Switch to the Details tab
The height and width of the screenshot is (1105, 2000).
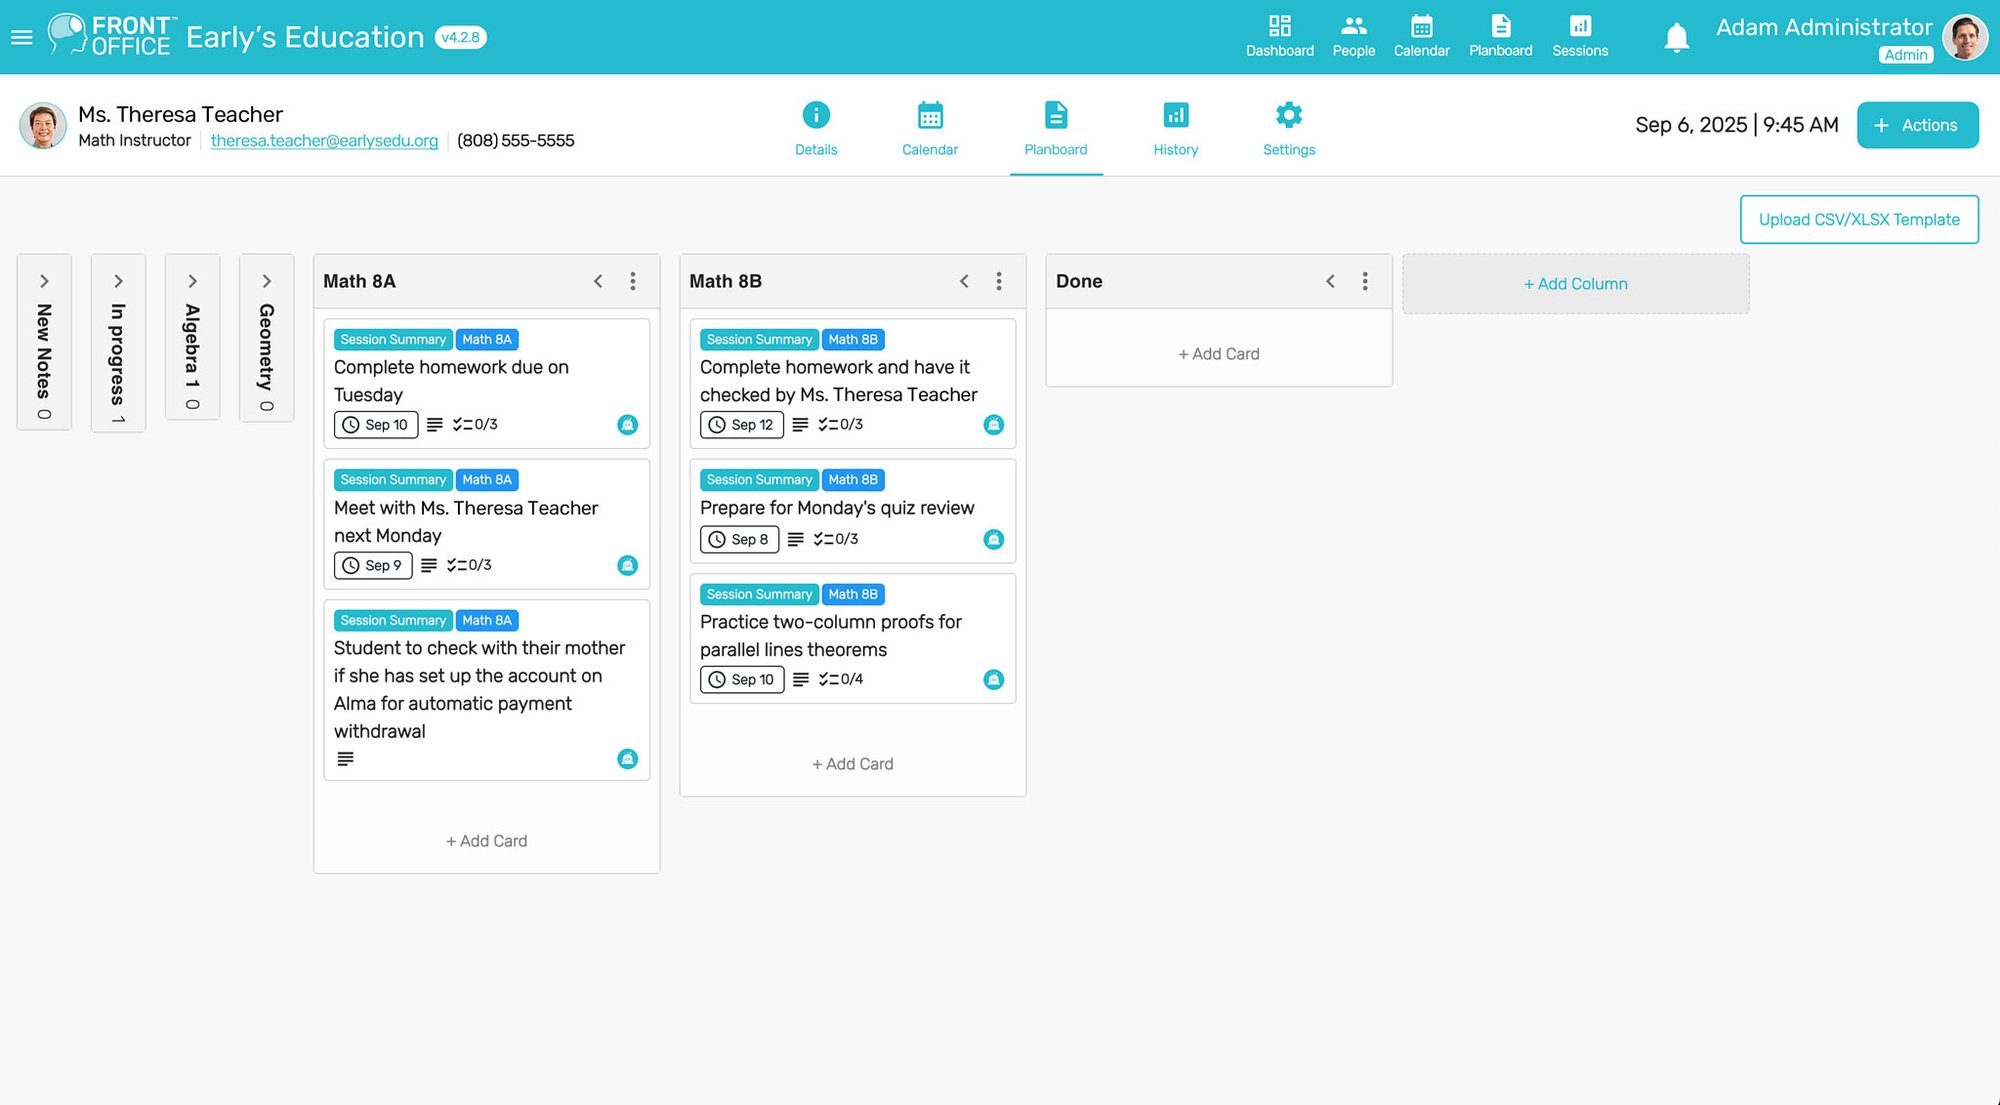click(816, 128)
